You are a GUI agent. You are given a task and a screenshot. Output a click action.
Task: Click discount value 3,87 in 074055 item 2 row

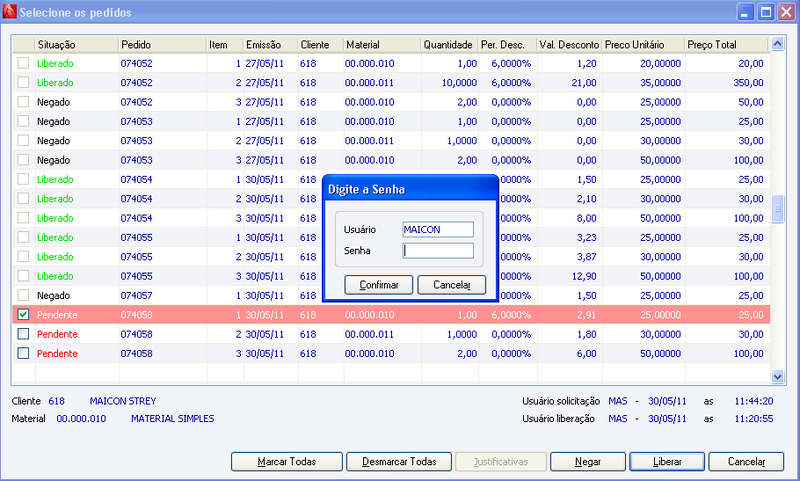[x=587, y=257]
